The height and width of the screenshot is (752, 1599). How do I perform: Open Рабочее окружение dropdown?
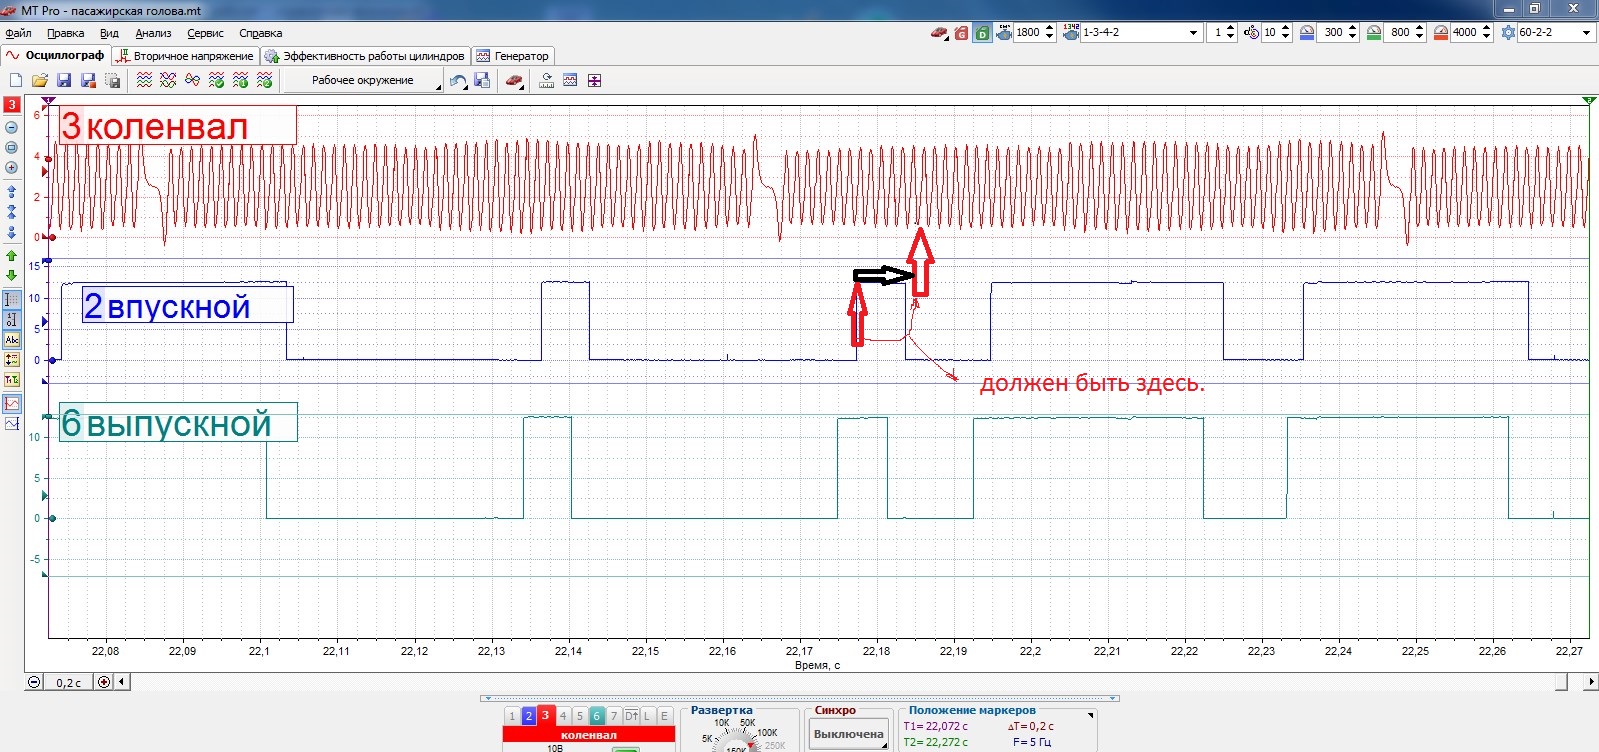click(362, 80)
